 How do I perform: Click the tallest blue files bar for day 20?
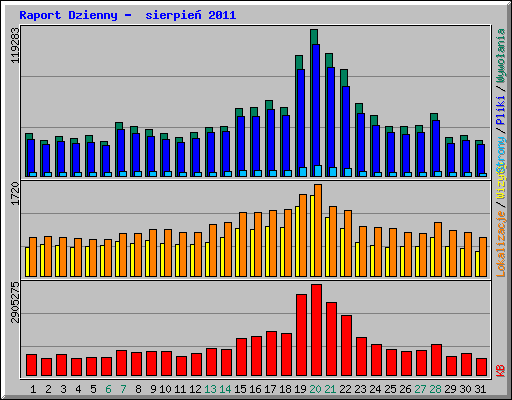tap(316, 110)
